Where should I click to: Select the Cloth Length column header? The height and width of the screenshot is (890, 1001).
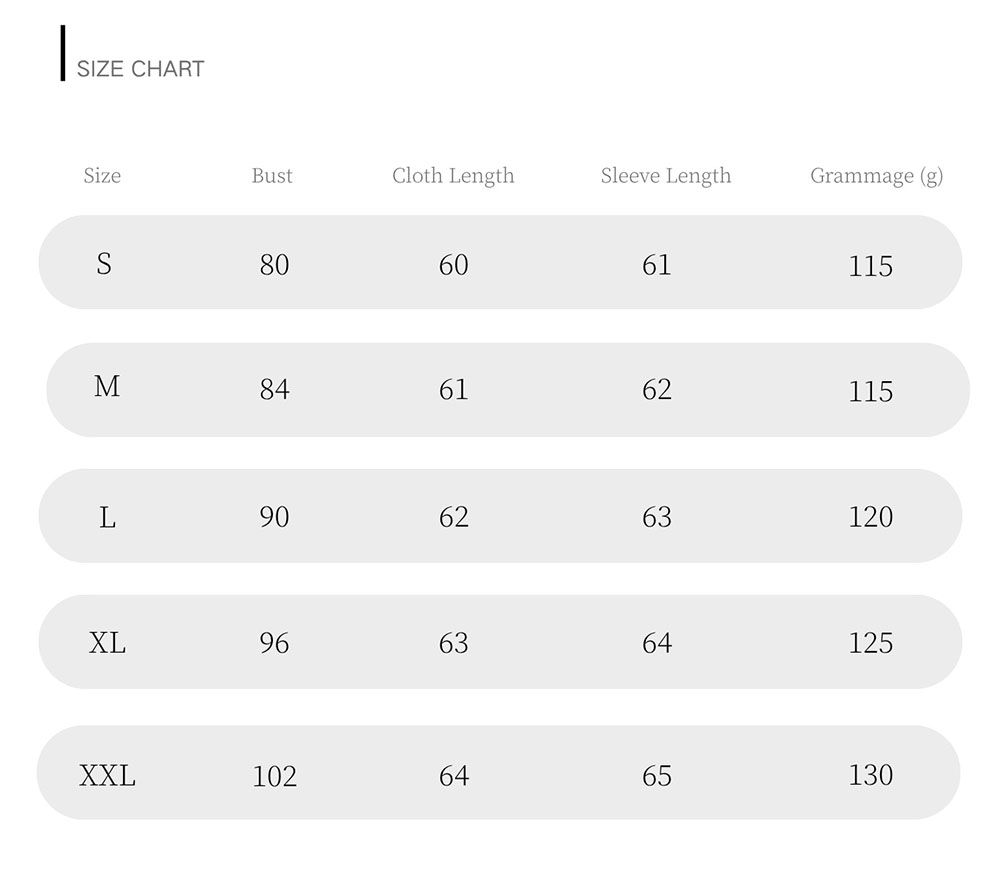pyautogui.click(x=453, y=176)
